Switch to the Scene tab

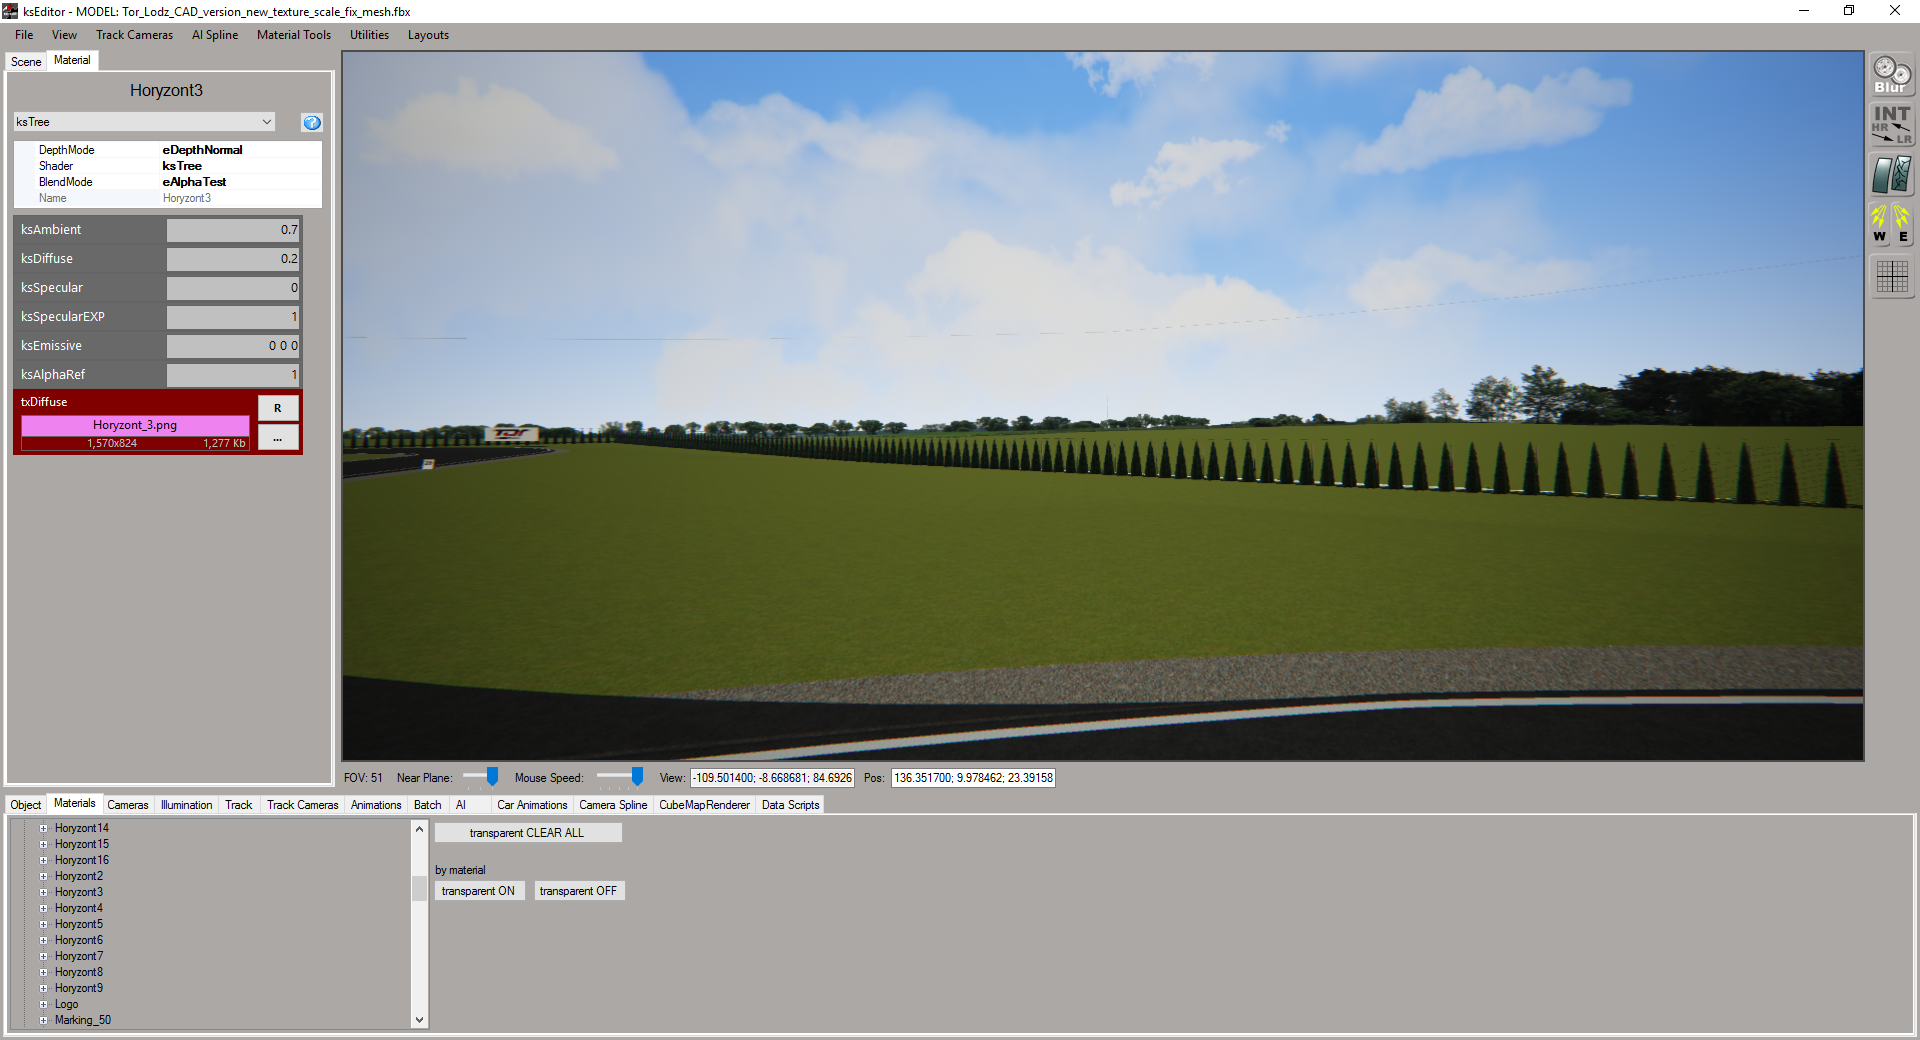point(26,62)
